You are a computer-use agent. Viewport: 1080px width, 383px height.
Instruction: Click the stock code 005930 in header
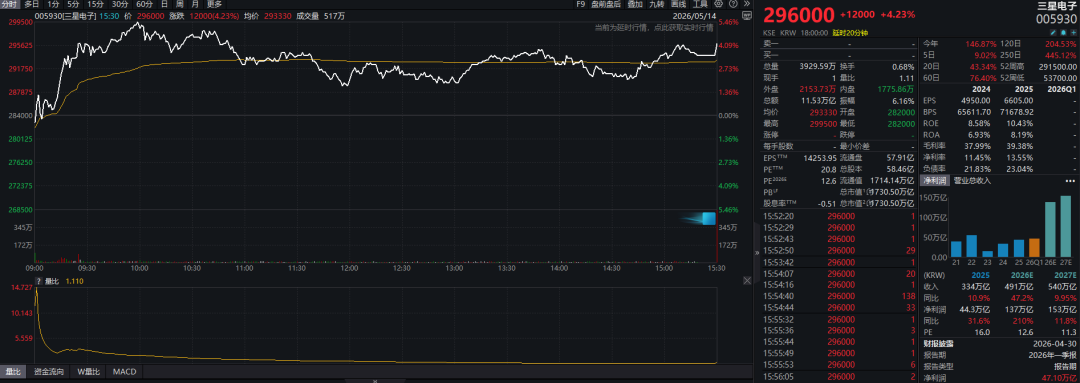tap(1057, 20)
